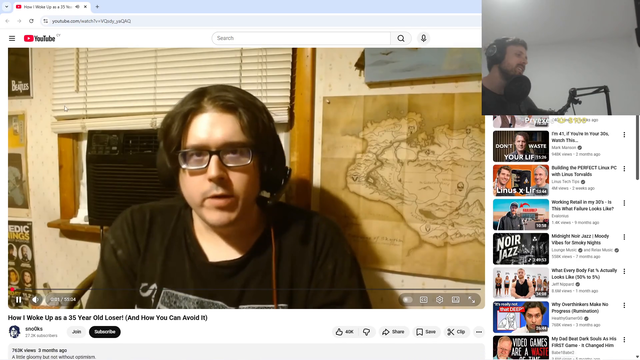Click the page vertical scrollbar
This screenshot has height=360, width=640.
(x=637, y=147)
